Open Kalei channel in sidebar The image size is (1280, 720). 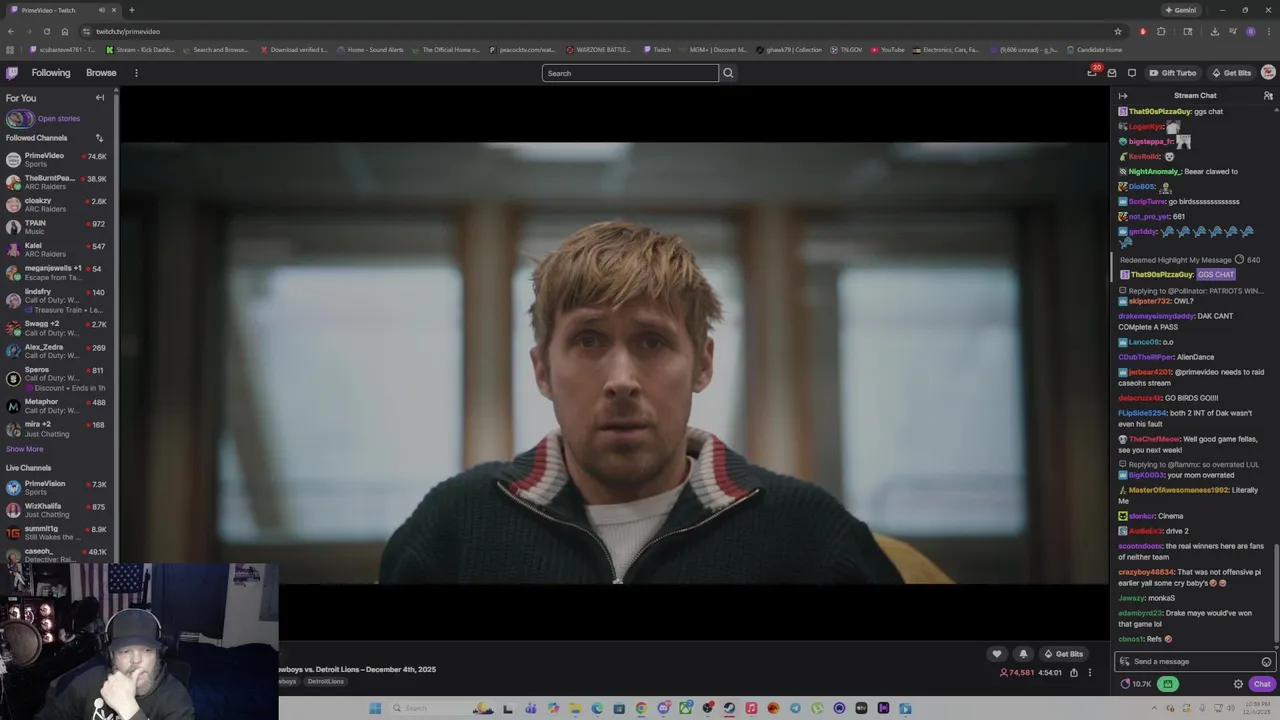coord(56,249)
